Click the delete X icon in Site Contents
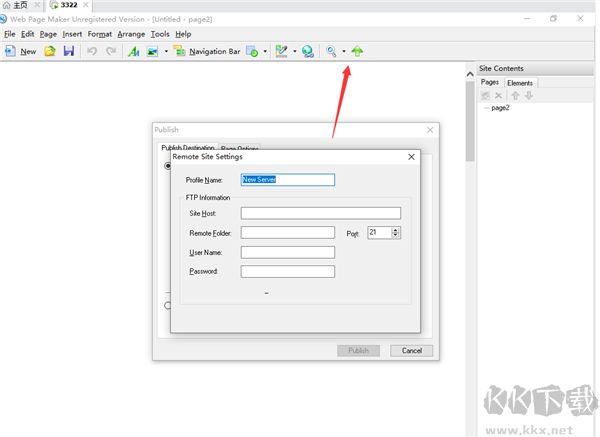The image size is (600, 437). (x=498, y=95)
